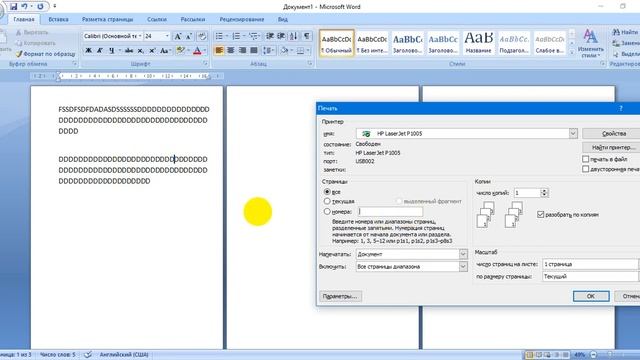Show paragraph marks with the ¶ icon

(307, 36)
